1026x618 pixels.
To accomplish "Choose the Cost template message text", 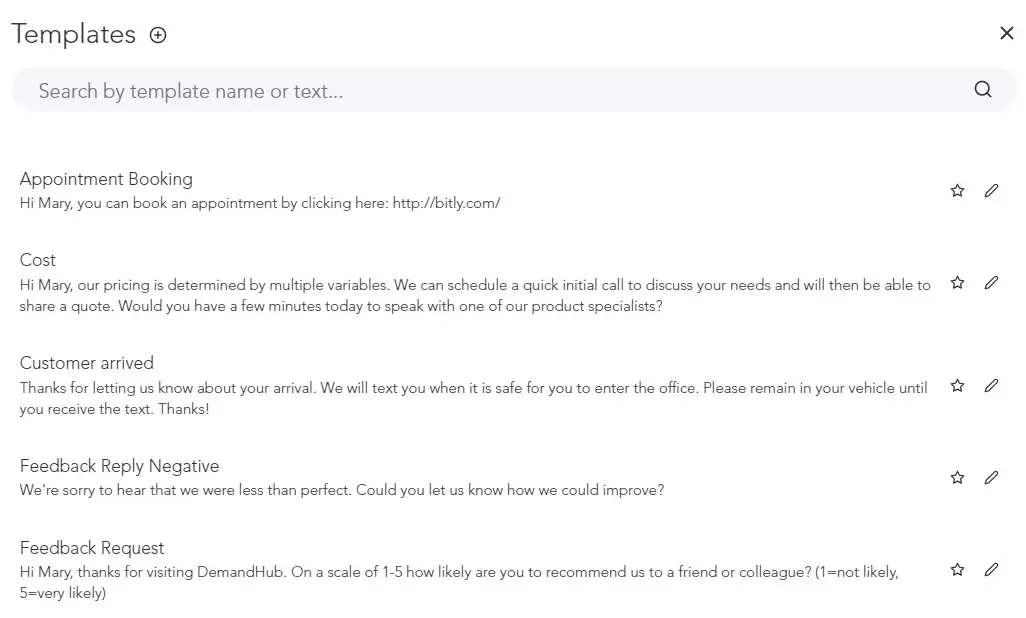I will (x=475, y=295).
